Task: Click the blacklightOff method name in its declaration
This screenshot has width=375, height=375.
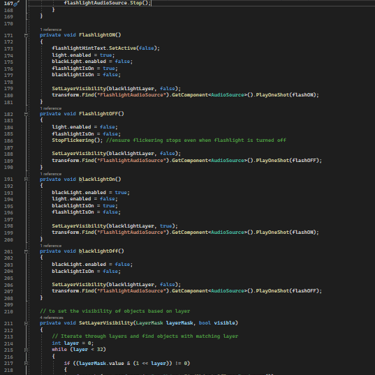Action: (x=99, y=251)
